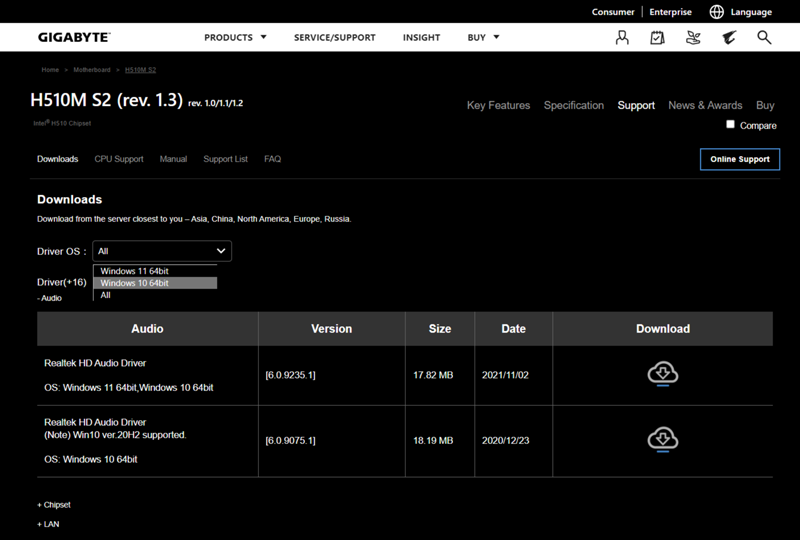Click the Driver(+16) category label
The height and width of the screenshot is (540, 800).
[62, 282]
